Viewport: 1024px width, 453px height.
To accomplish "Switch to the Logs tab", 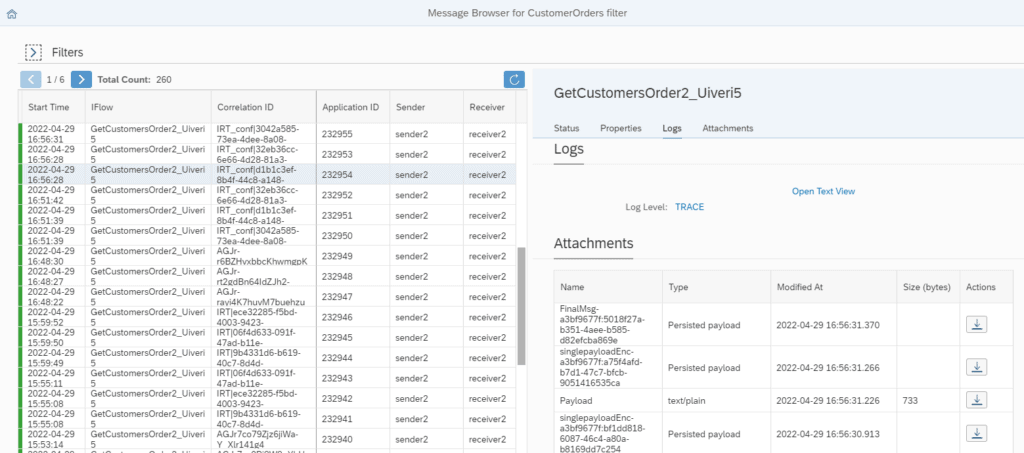I will pyautogui.click(x=672, y=129).
